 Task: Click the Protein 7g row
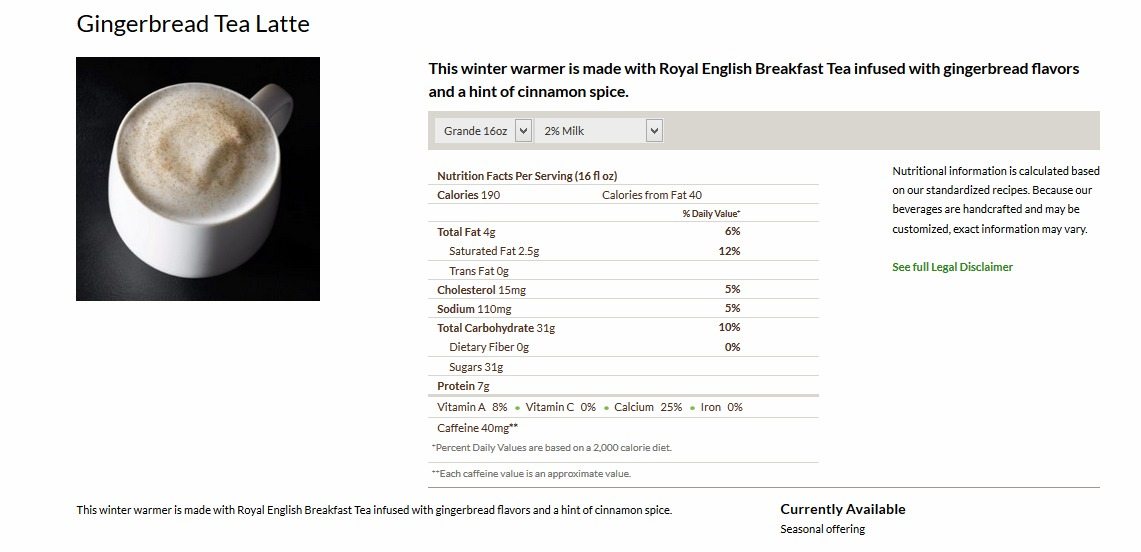pyautogui.click(x=624, y=386)
